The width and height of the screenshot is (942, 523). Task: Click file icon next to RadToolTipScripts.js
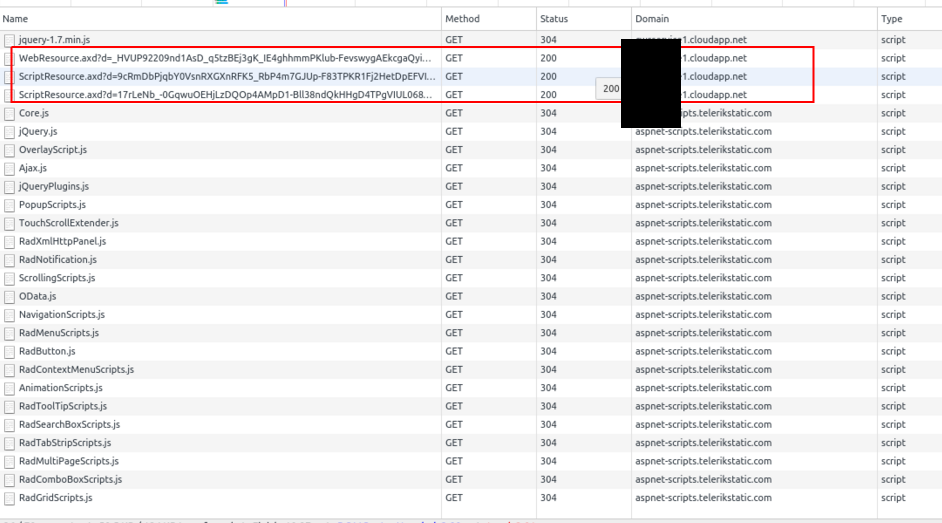tap(9, 407)
